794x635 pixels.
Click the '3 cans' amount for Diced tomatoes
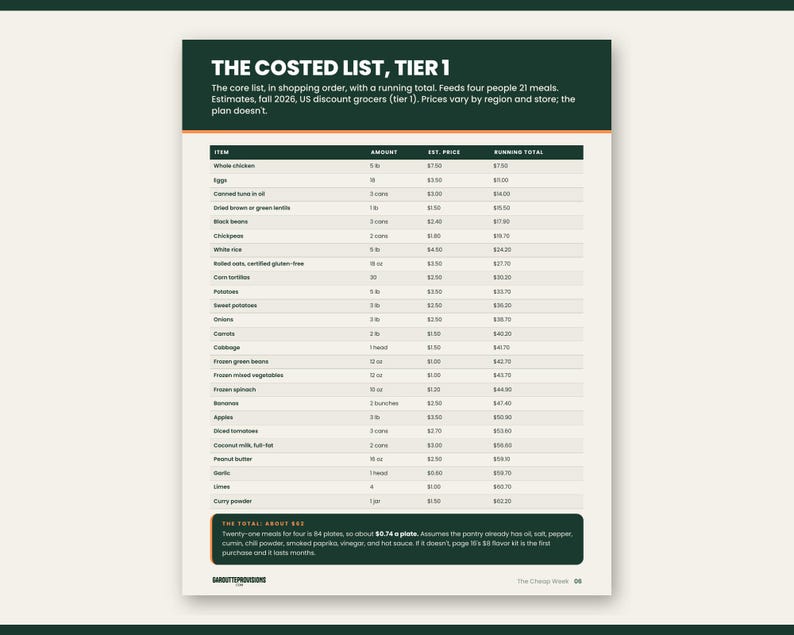pyautogui.click(x=379, y=431)
